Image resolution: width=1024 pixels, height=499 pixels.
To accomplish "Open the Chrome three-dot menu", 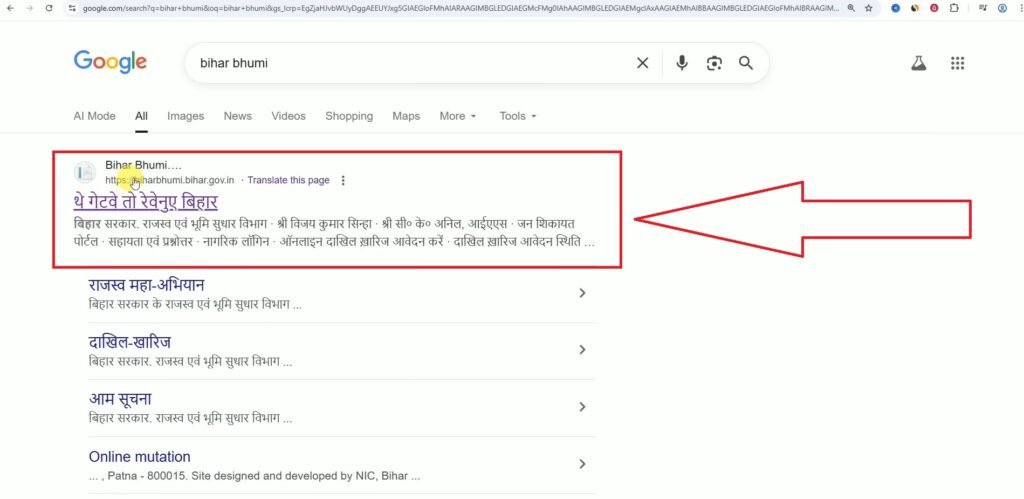I will click(x=1019, y=8).
